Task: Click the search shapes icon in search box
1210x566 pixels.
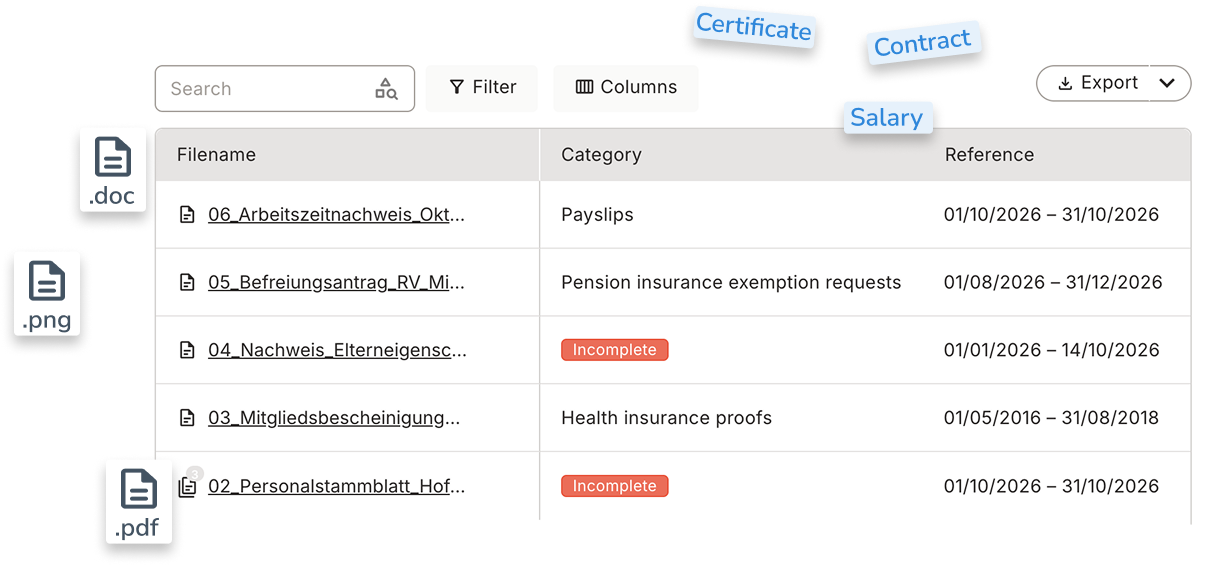Action: (x=386, y=89)
